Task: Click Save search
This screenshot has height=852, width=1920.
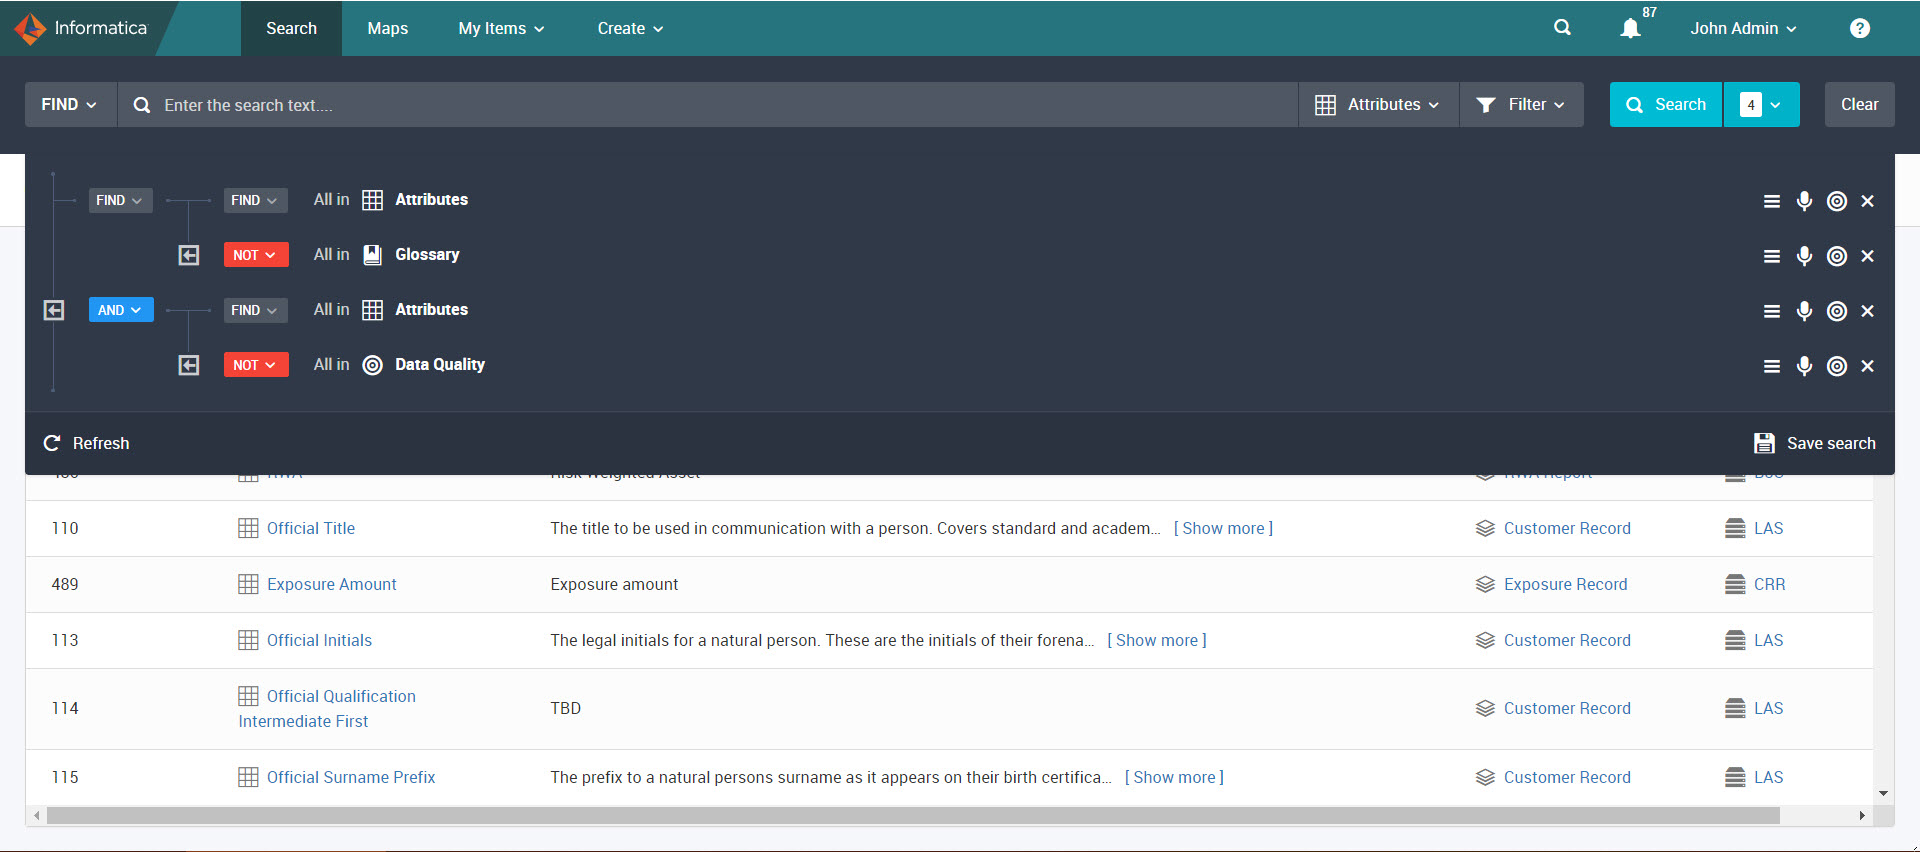Action: tap(1815, 443)
